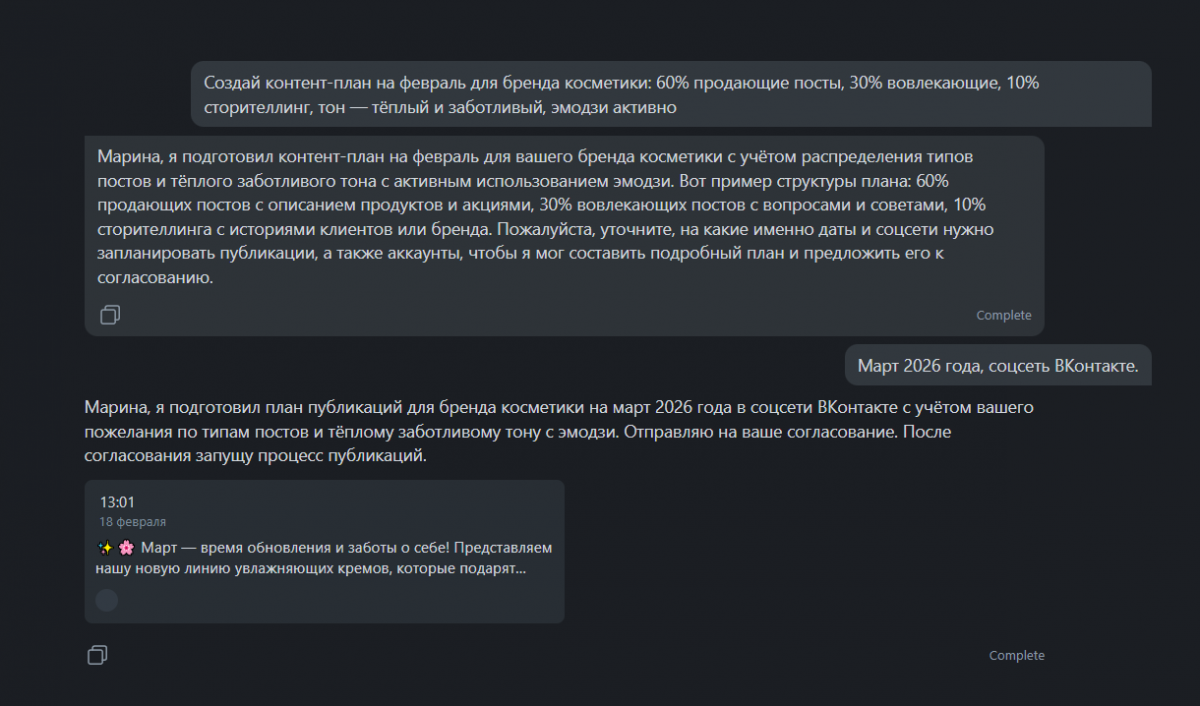Open the scheduled post preview card
This screenshot has height=706, width=1200.
(324, 552)
